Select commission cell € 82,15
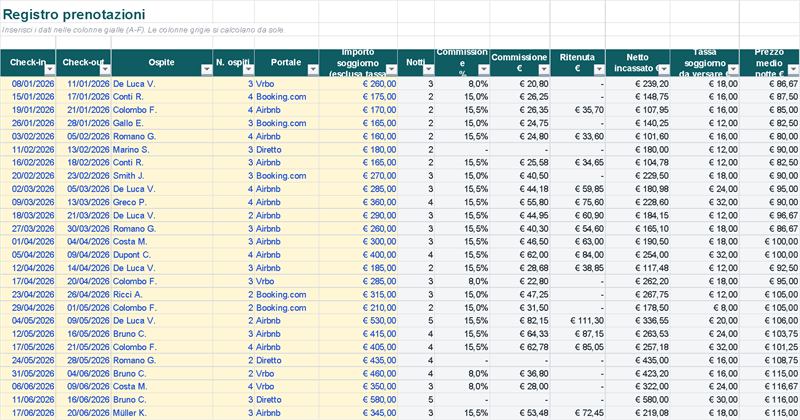This screenshot has height=420, width=800. (x=520, y=320)
